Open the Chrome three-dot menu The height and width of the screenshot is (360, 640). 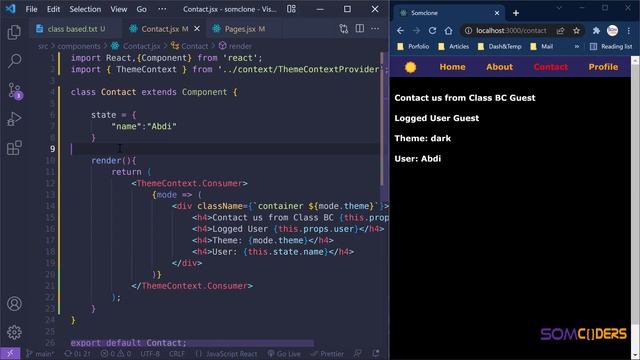(x=629, y=31)
